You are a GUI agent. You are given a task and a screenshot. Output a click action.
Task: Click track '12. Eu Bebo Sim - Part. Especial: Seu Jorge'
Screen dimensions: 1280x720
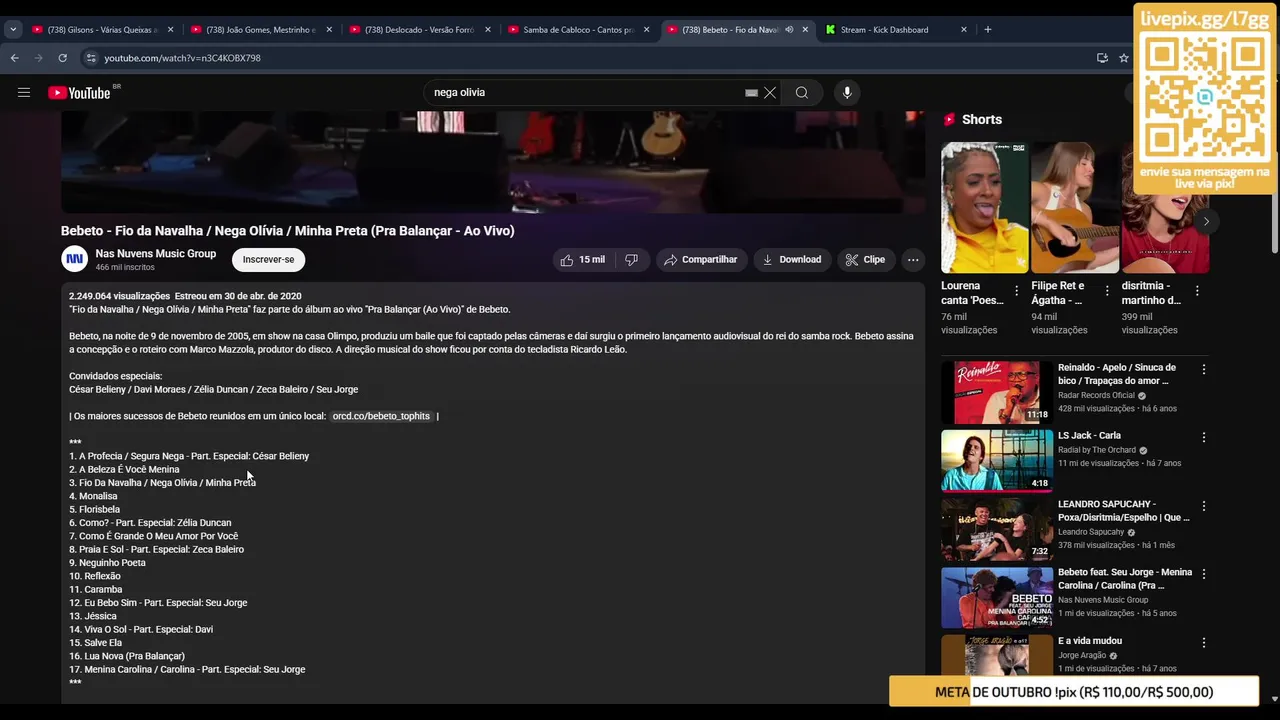click(x=158, y=603)
